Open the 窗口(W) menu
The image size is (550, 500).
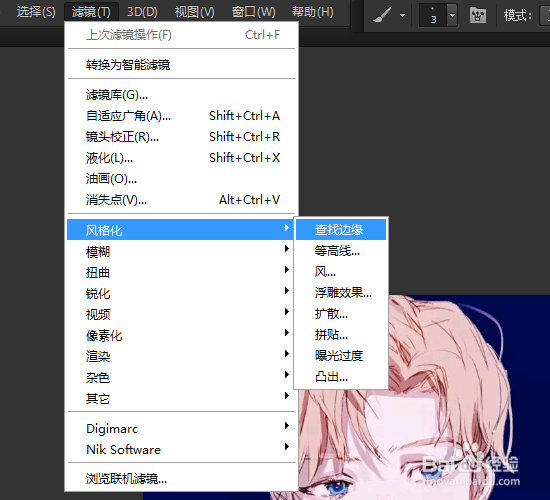pos(254,12)
